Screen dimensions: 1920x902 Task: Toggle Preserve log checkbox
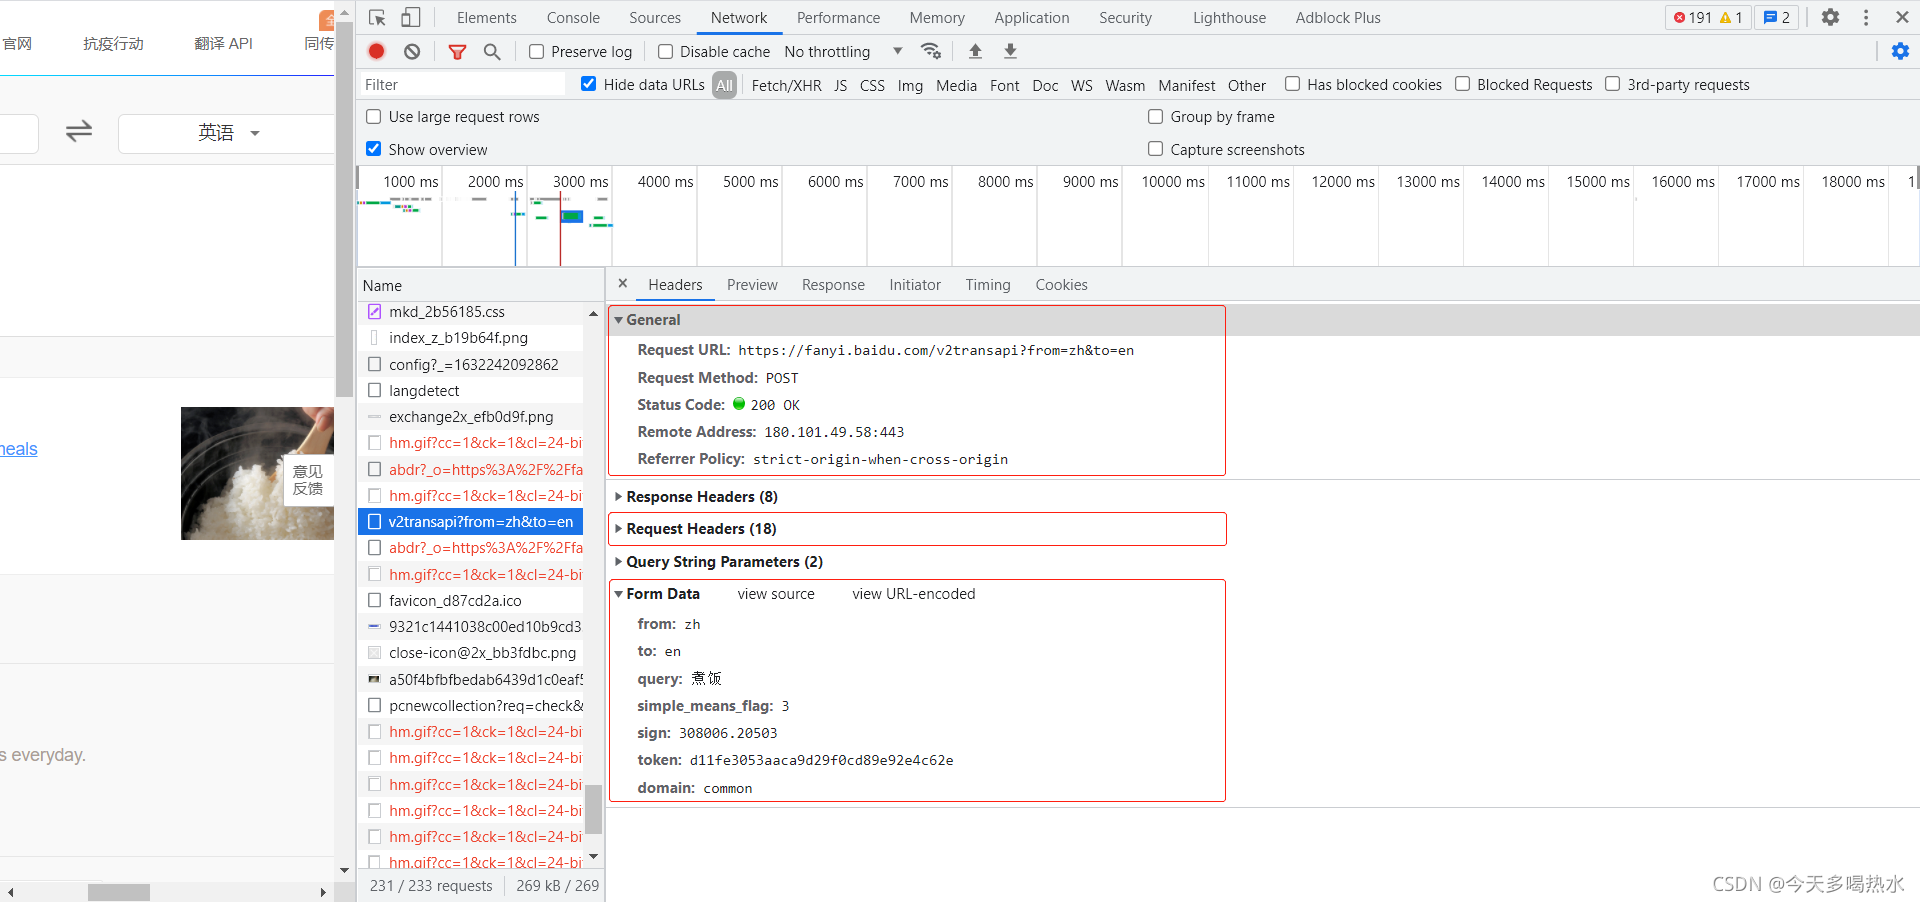537,52
